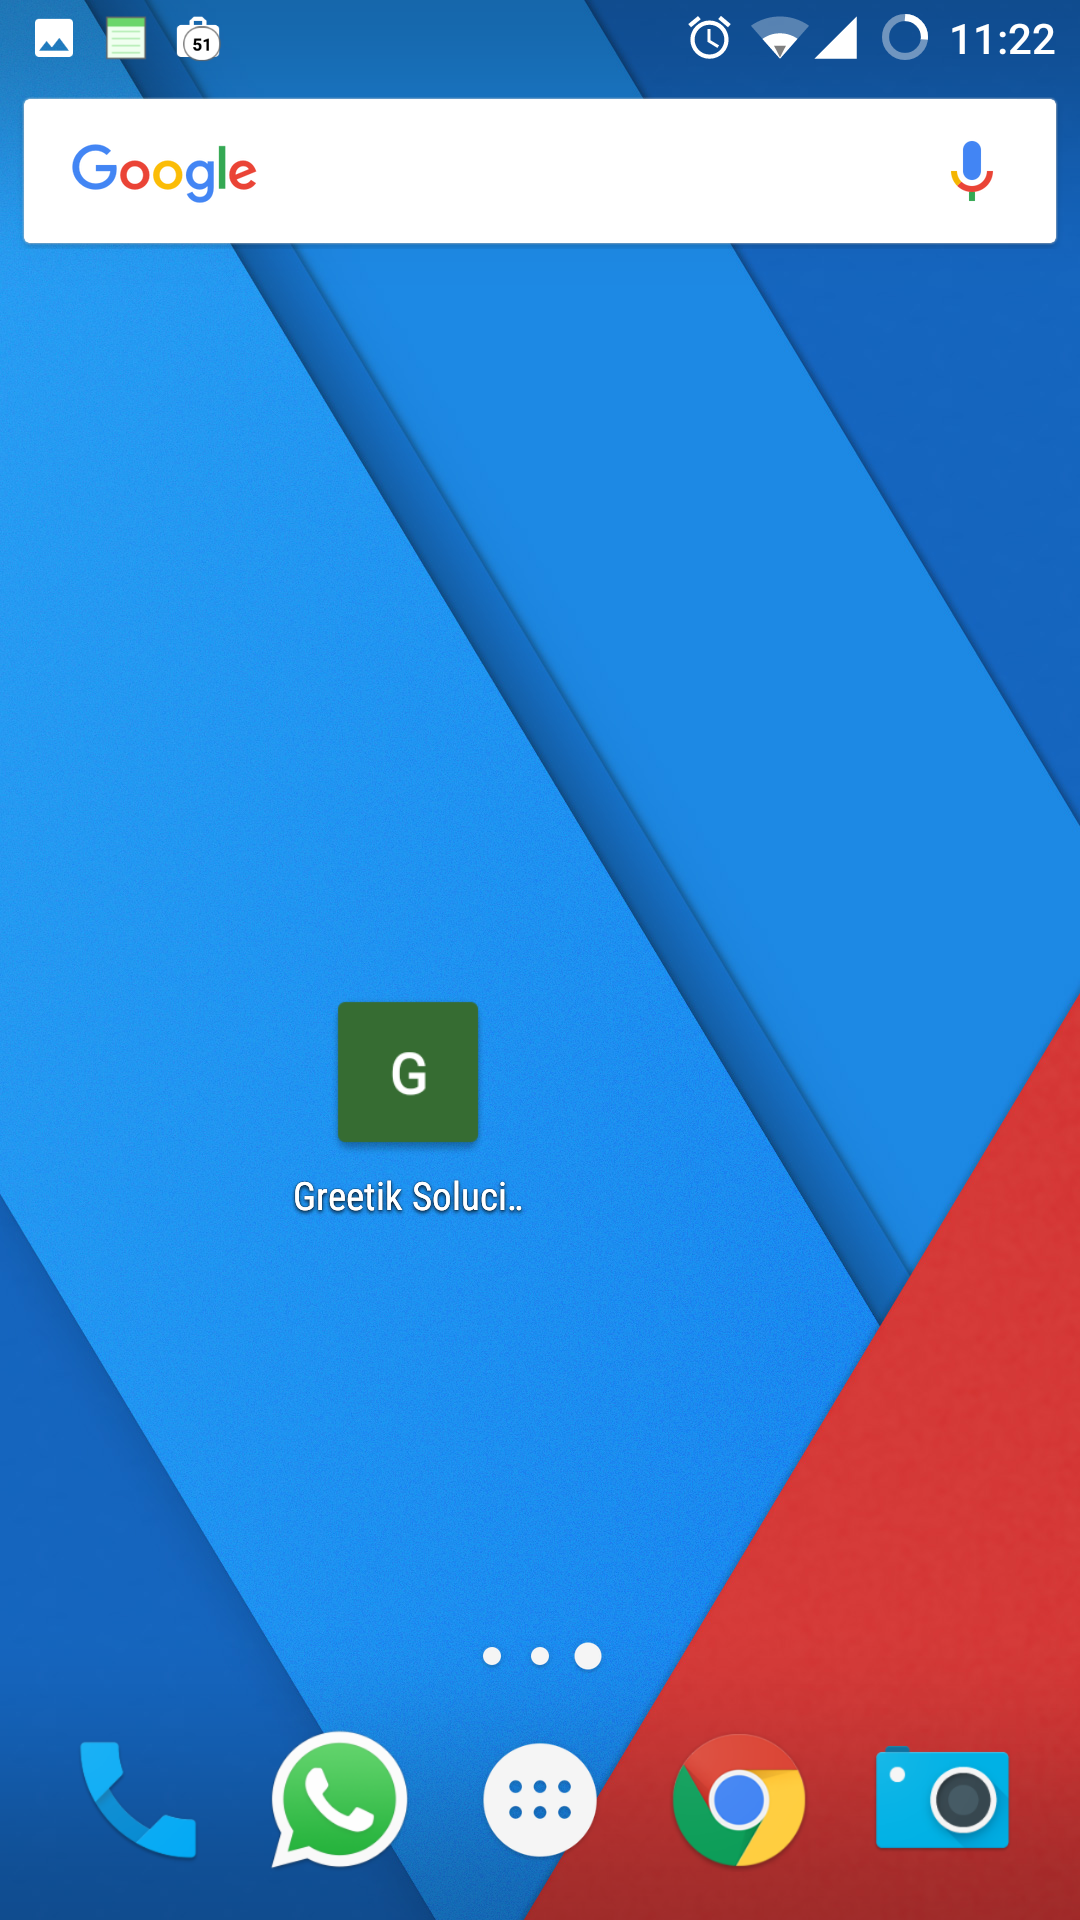Viewport: 1080px width, 1920px height.
Task: Tap the alarm clock status icon
Action: tap(709, 40)
